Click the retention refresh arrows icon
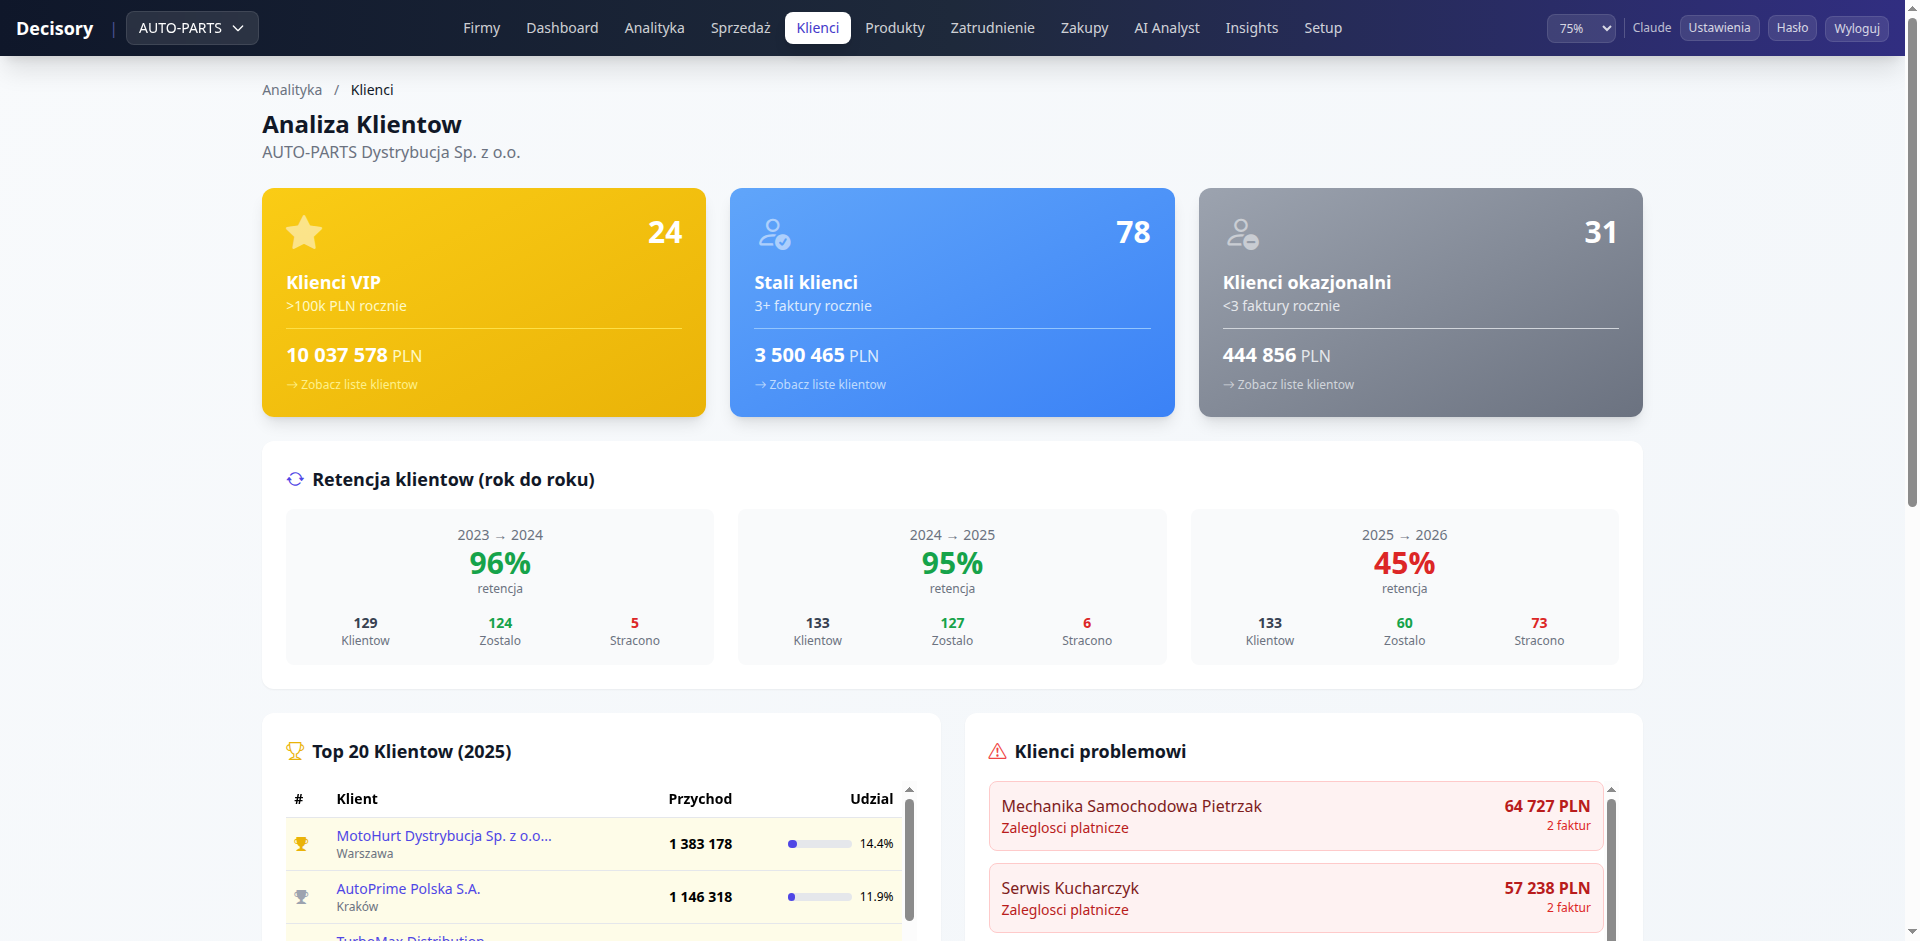 tap(295, 480)
